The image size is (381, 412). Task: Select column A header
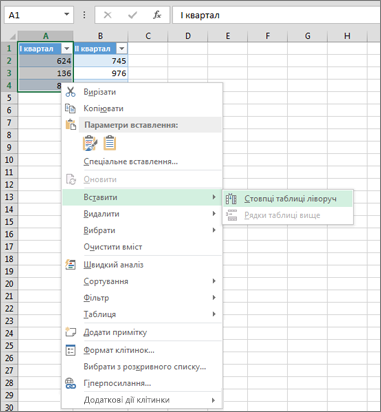click(46, 36)
